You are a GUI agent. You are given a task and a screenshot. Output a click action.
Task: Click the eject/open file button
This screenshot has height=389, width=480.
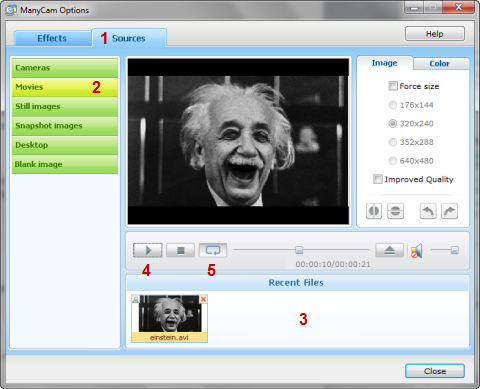(x=389, y=250)
